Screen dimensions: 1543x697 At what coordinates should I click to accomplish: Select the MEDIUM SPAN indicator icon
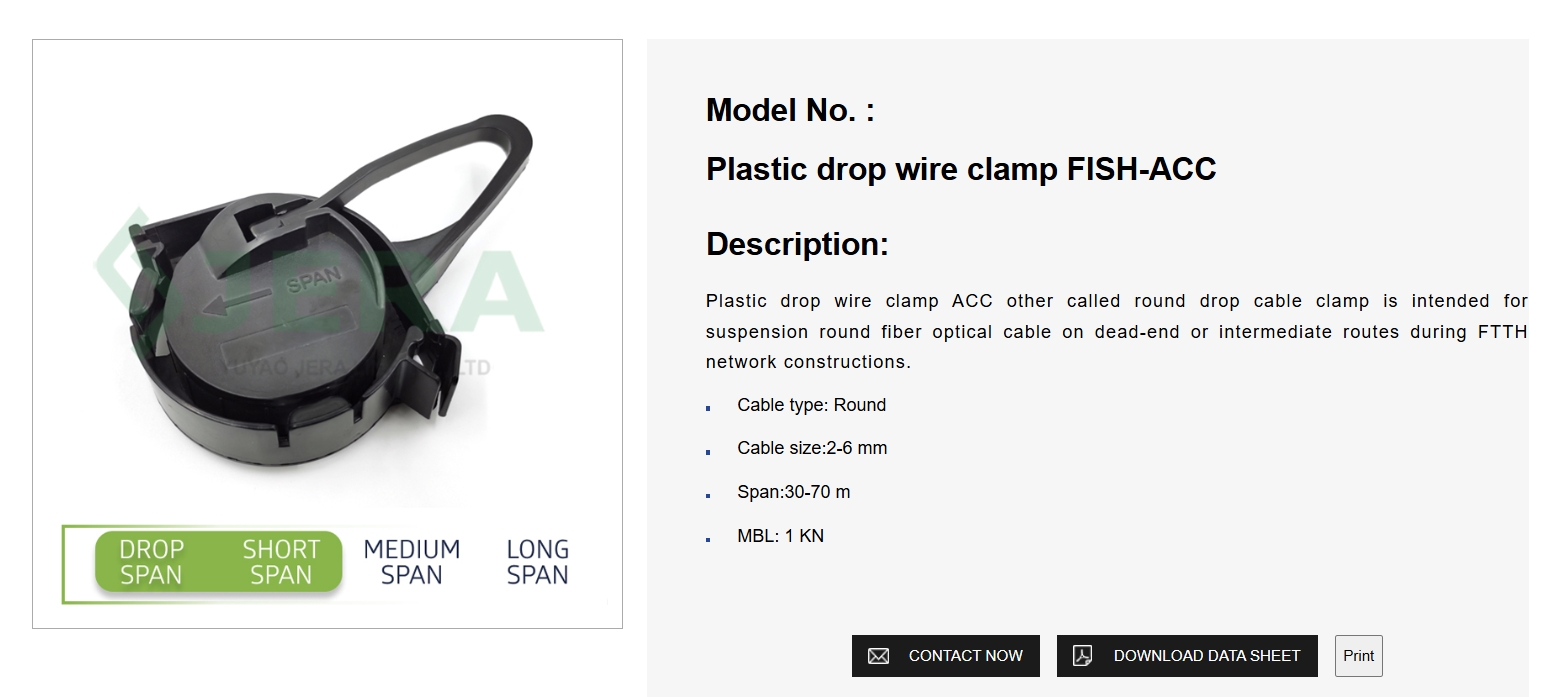[413, 561]
